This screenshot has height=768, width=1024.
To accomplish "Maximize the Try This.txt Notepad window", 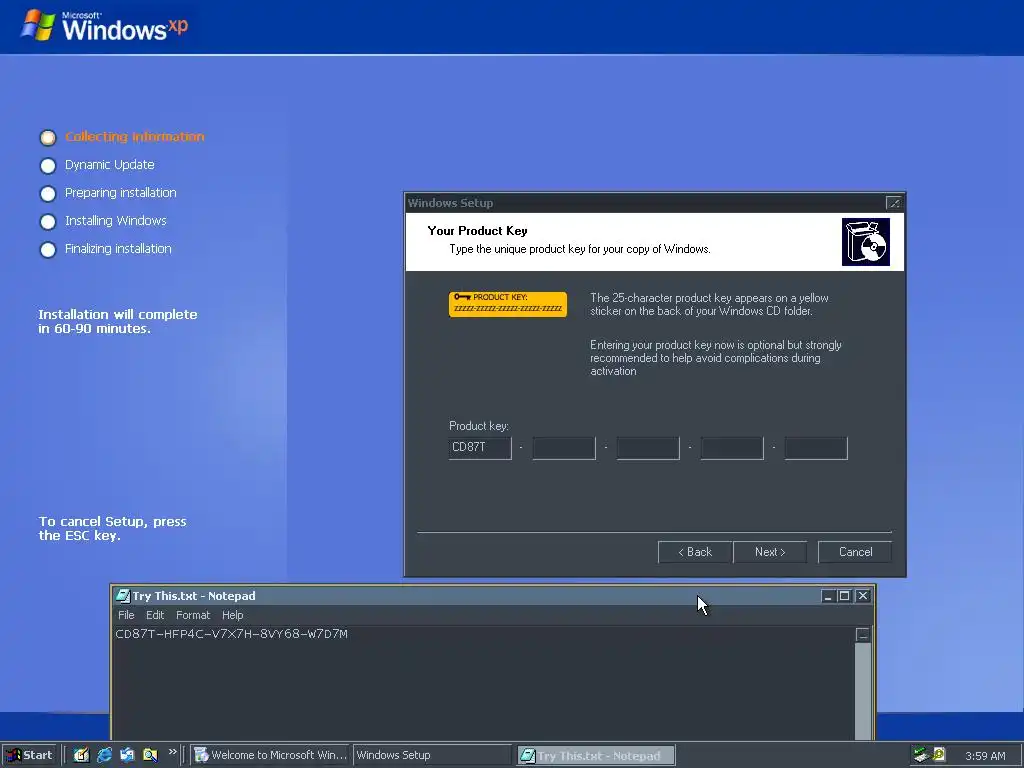I will point(844,596).
